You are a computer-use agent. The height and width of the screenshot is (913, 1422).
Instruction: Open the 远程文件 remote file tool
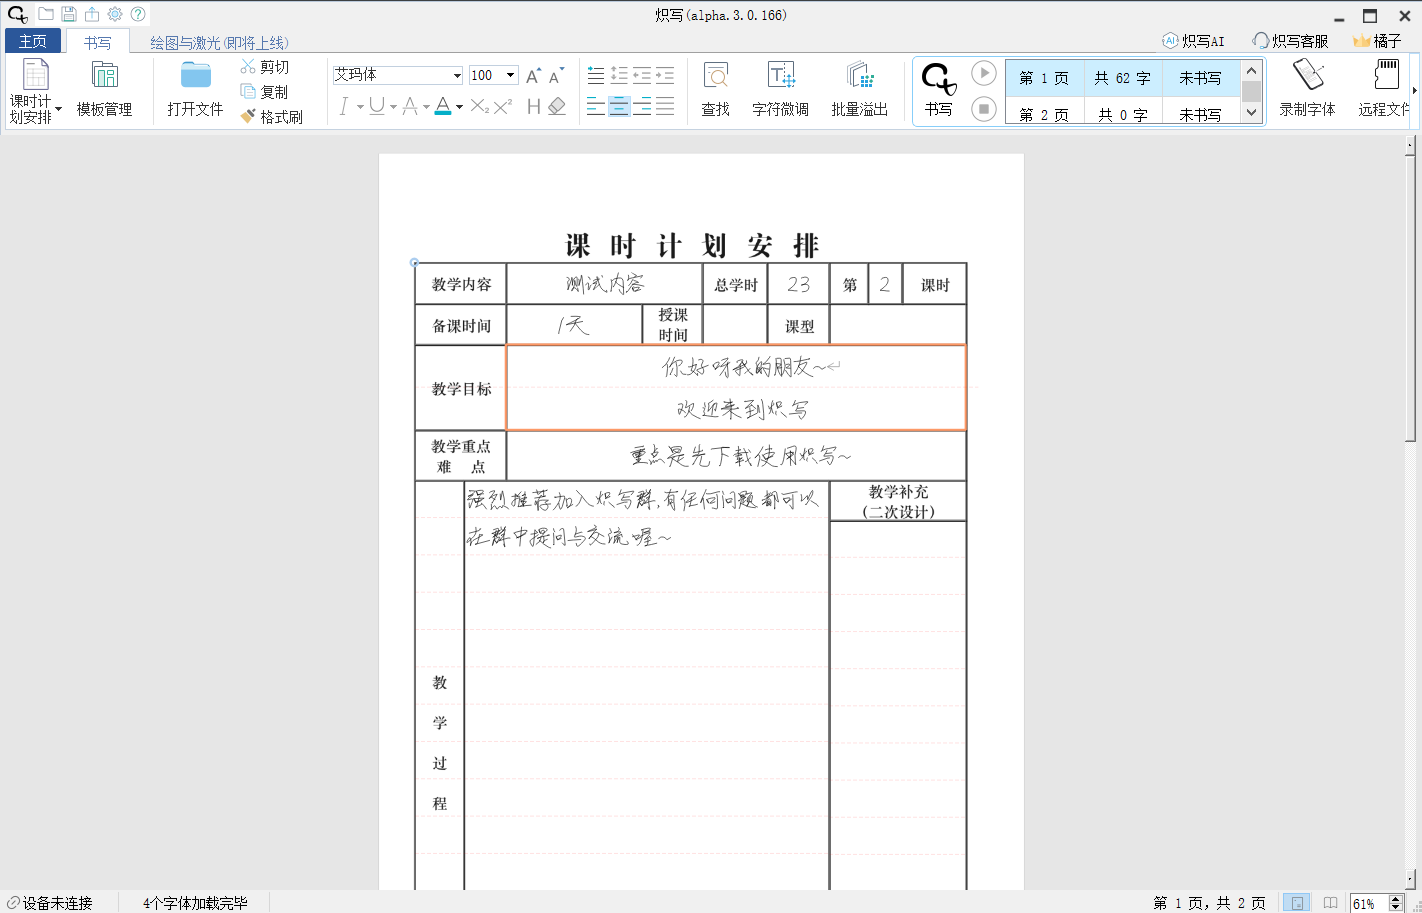(1384, 89)
